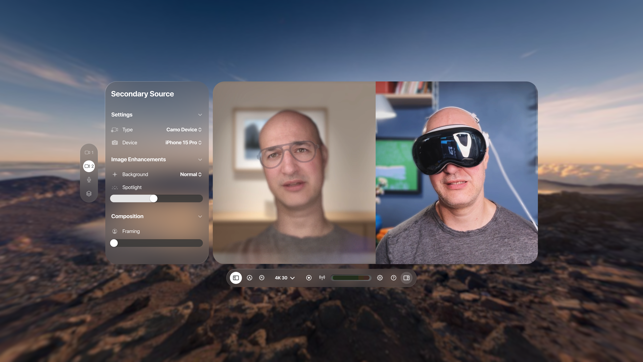
Task: Open the Type dropdown showing Camo Device
Action: coord(184,130)
